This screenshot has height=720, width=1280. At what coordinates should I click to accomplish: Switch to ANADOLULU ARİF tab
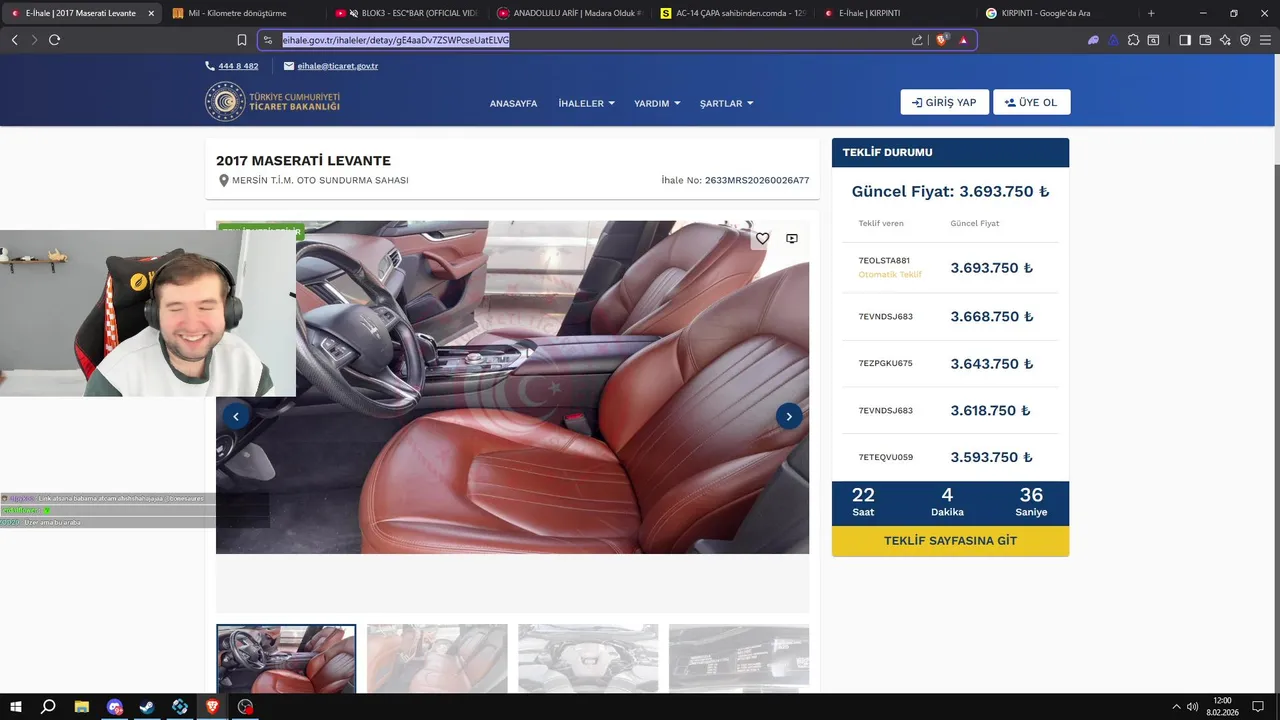tap(569, 13)
